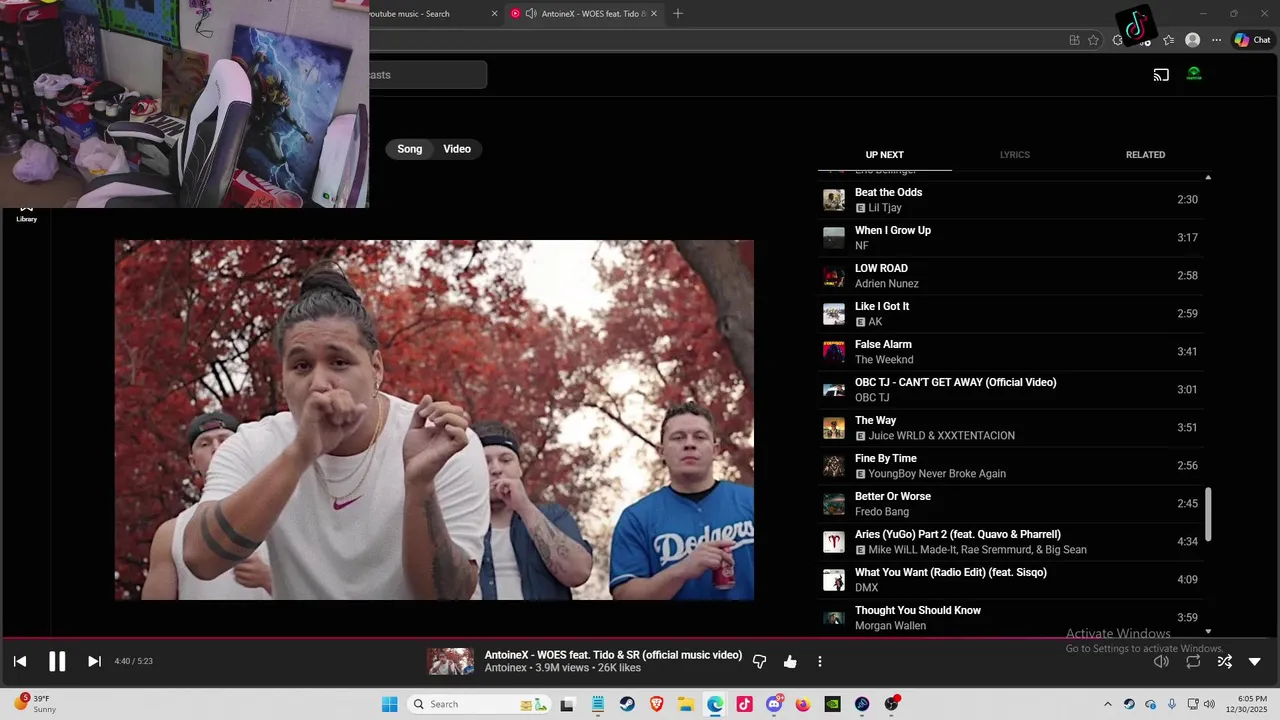Click the queue list scrollbar thumb

[x=1208, y=515]
